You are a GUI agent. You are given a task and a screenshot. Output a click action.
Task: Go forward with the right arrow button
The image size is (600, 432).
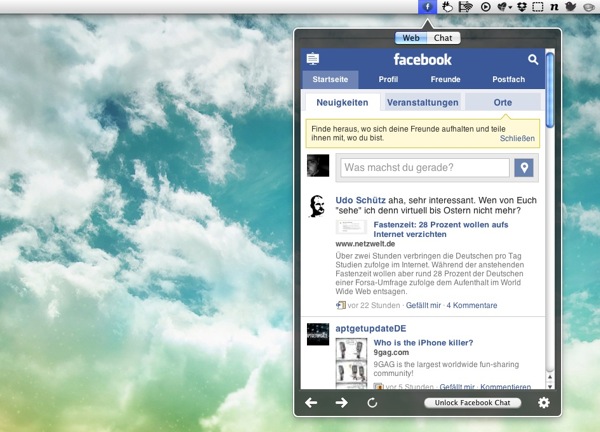[x=341, y=403]
